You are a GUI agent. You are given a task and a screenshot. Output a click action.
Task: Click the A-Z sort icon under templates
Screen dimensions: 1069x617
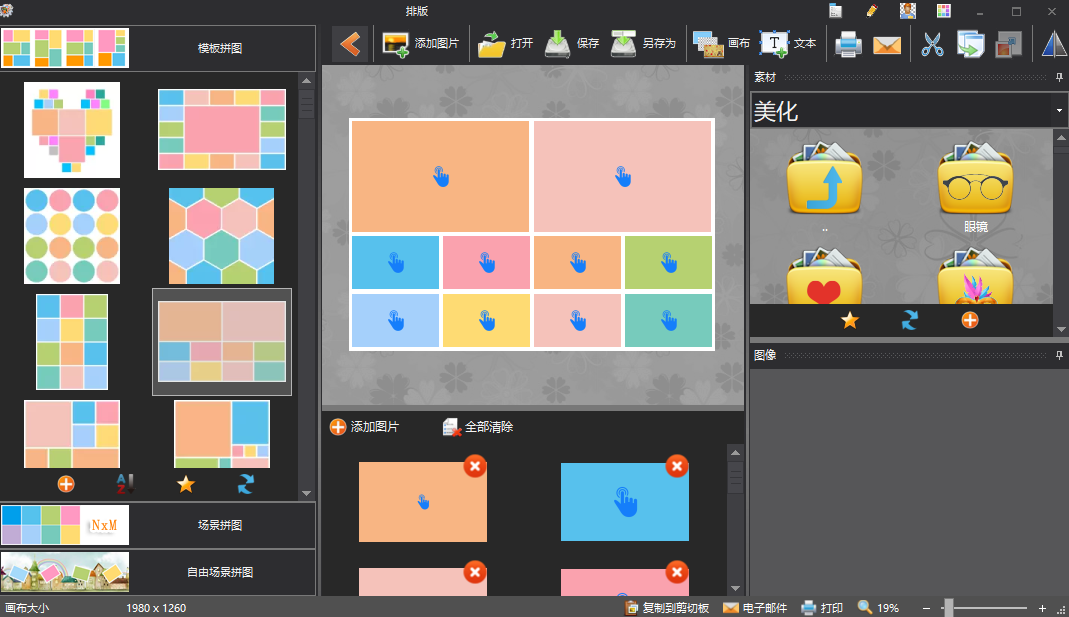pos(125,484)
